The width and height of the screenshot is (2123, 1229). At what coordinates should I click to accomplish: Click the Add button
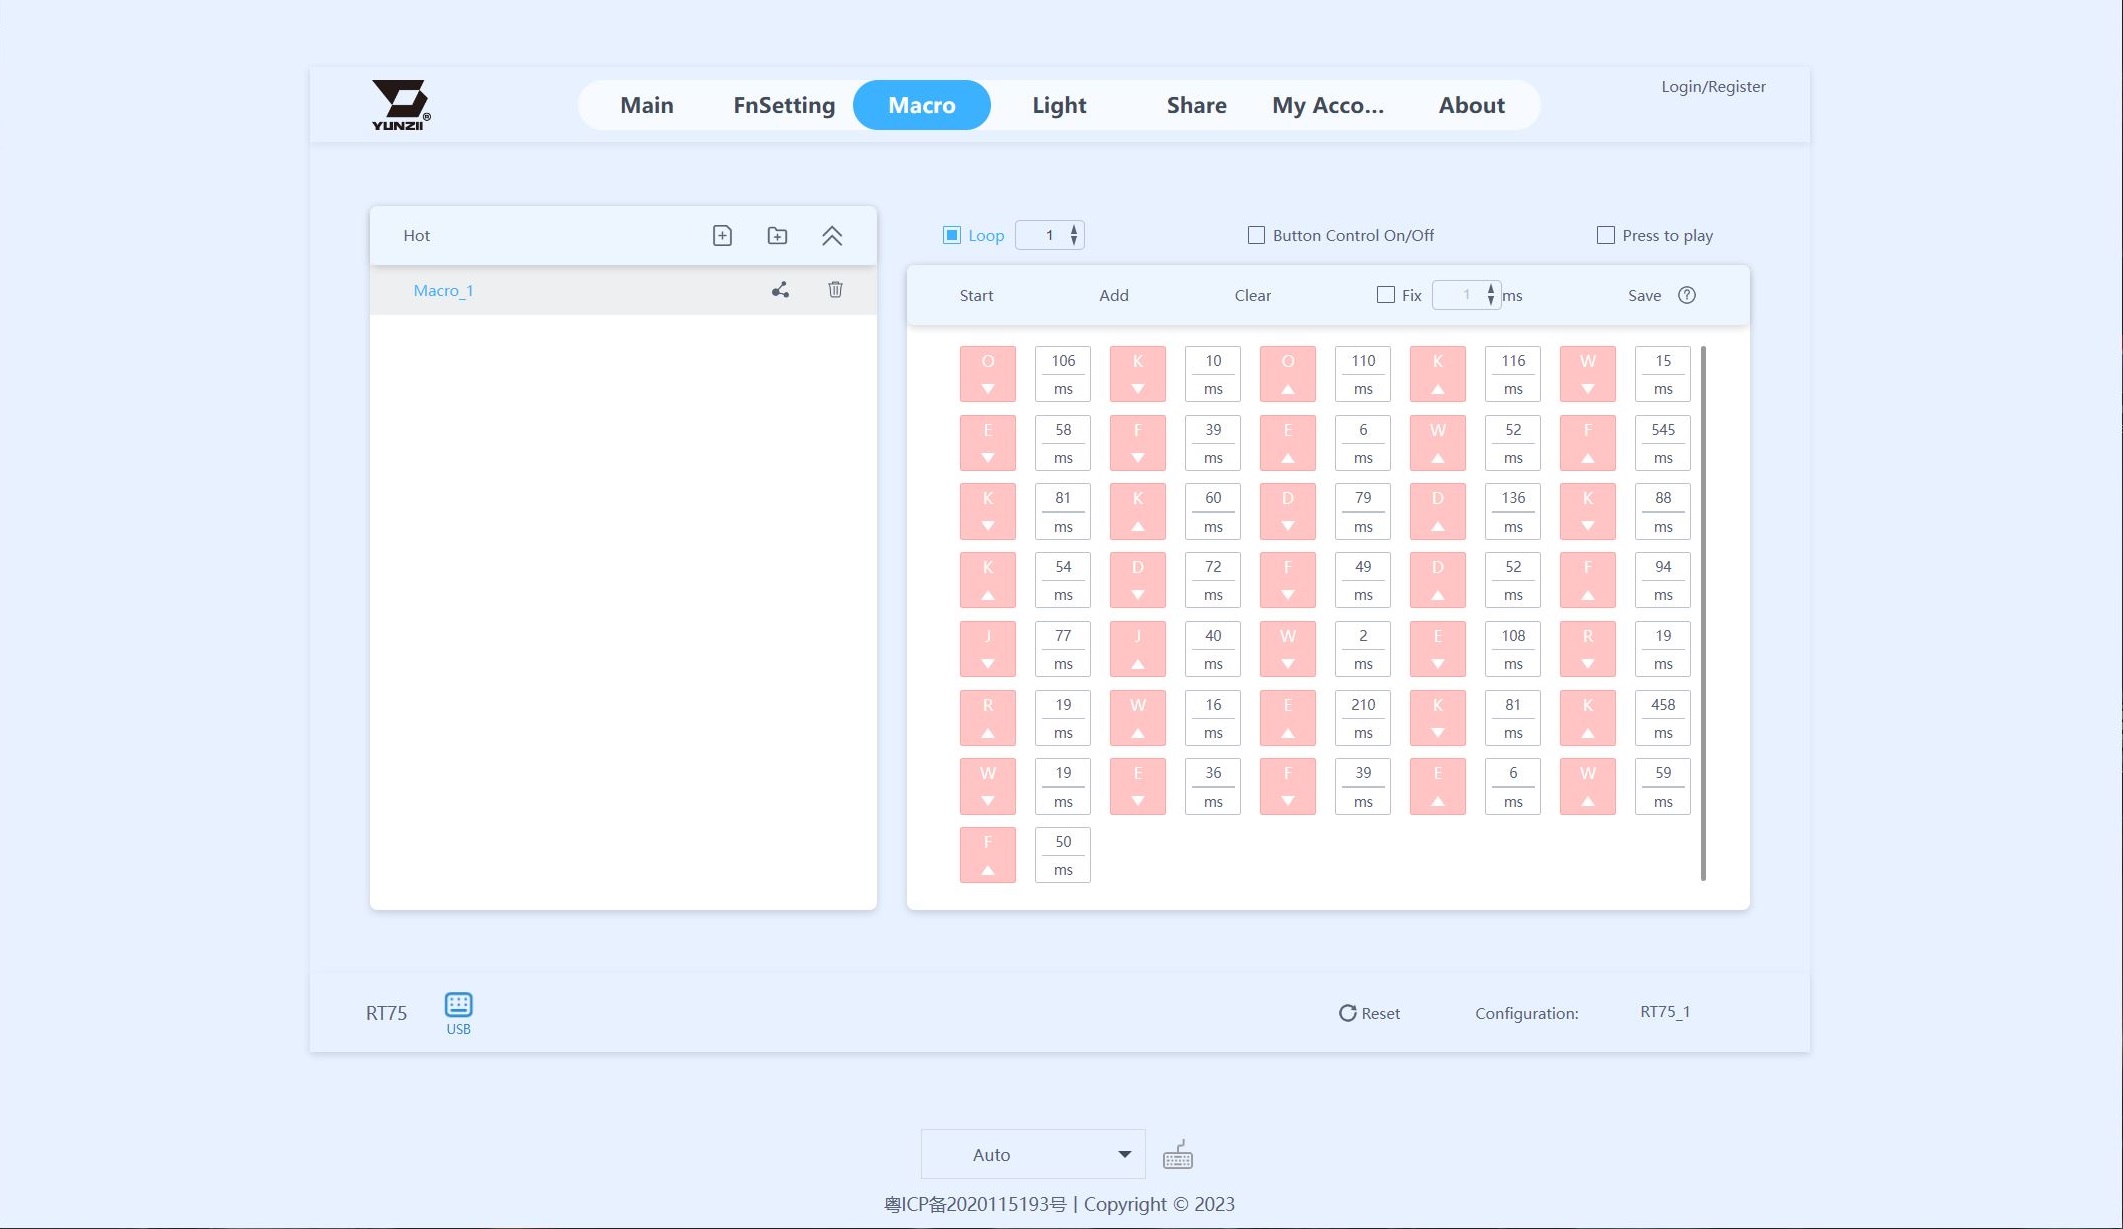click(x=1113, y=295)
